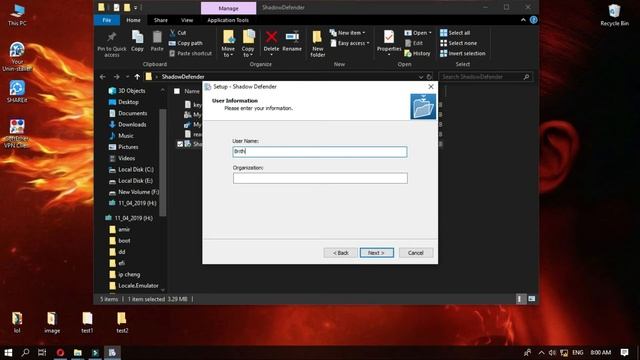Click the red Delete icon
This screenshot has width=640, height=360.
271,37
